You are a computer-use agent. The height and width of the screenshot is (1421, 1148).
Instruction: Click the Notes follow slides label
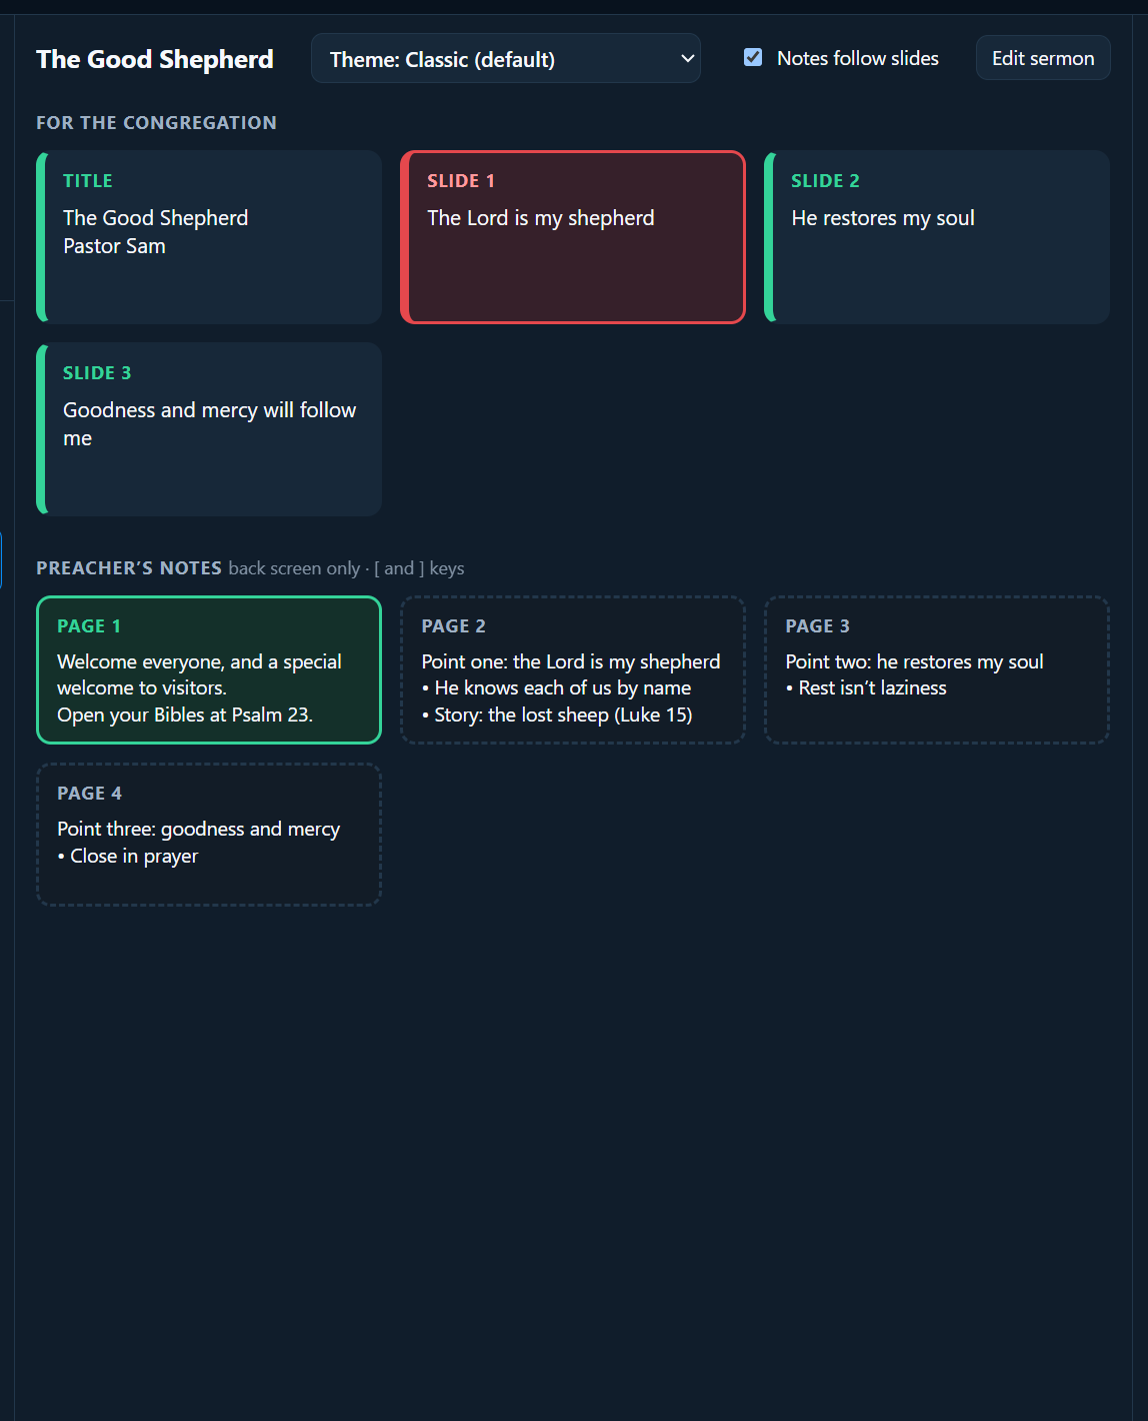(858, 58)
